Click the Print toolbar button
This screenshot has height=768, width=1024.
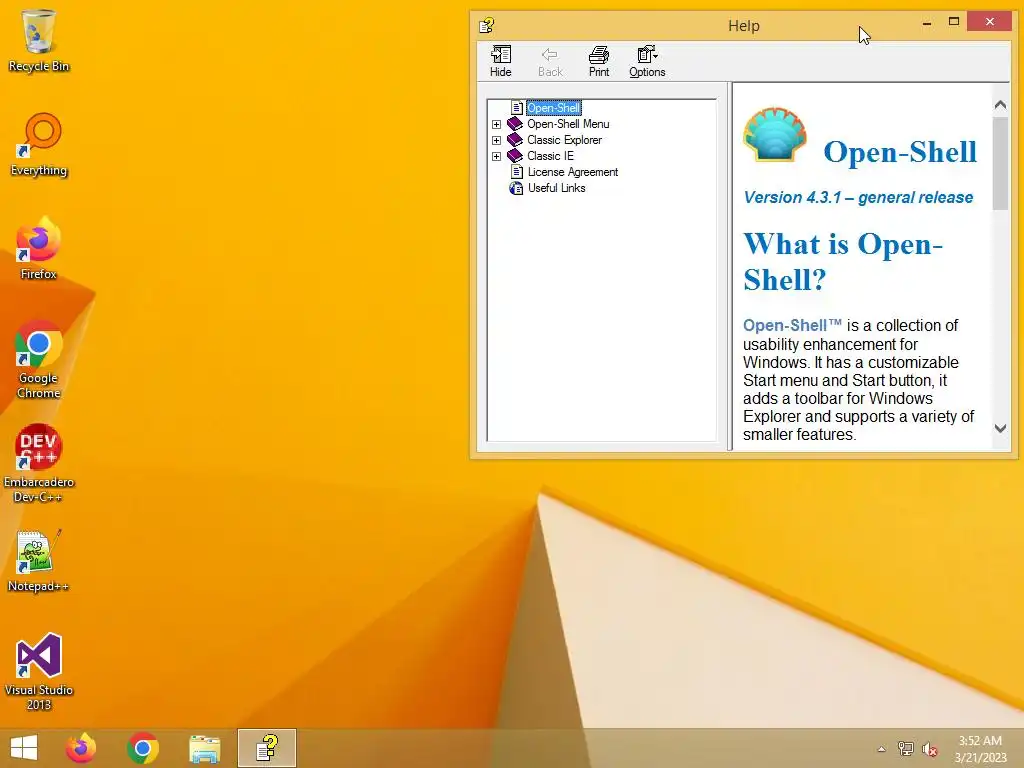(598, 61)
